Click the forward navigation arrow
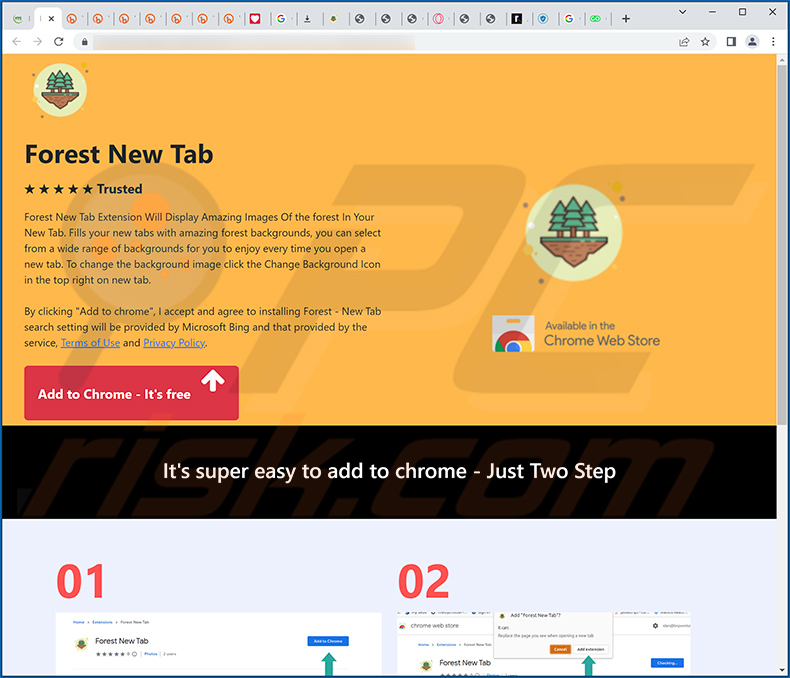The height and width of the screenshot is (678, 790). [38, 41]
